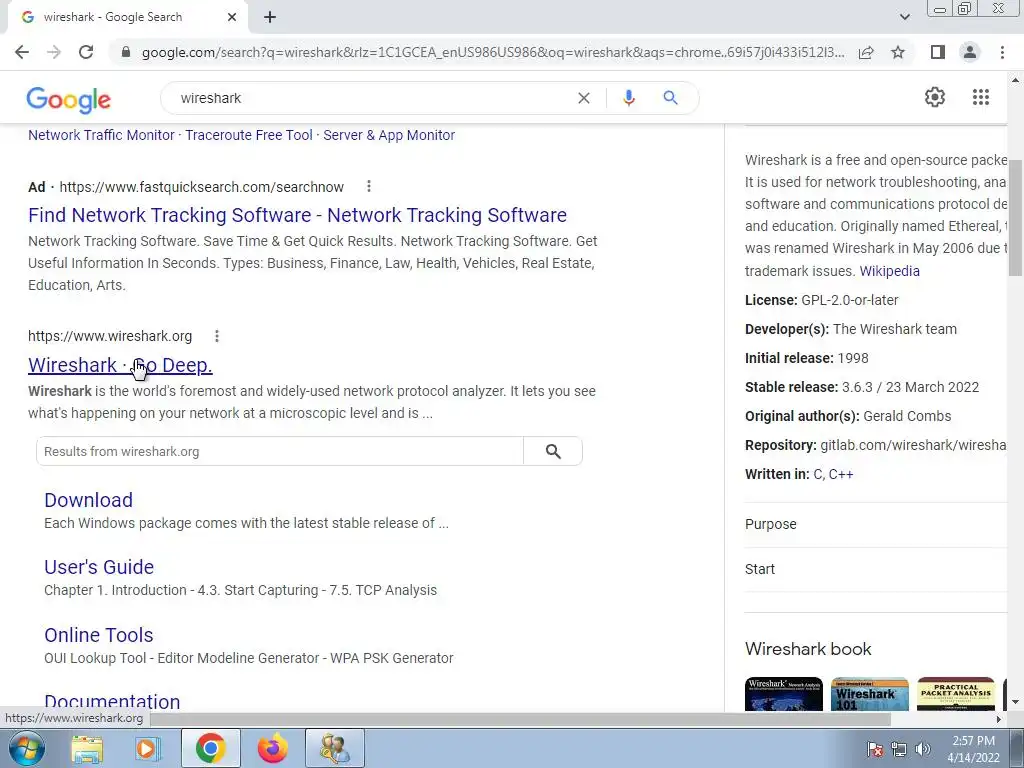
Task: Click the Action Center flag tray icon
Action: (874, 749)
